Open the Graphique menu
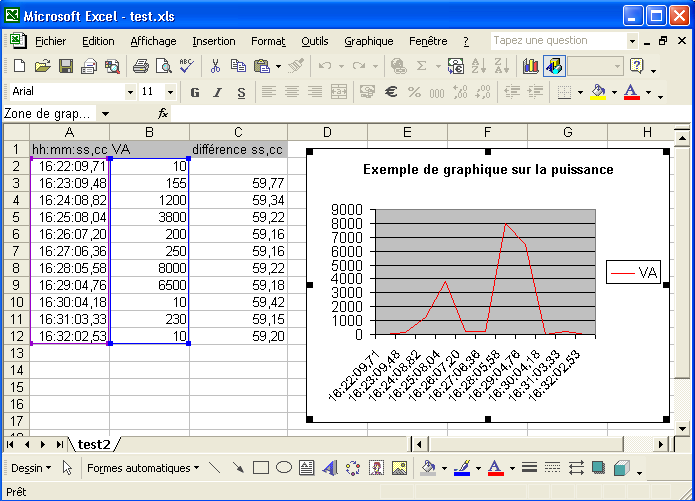Image resolution: width=695 pixels, height=501 pixels. (x=368, y=41)
